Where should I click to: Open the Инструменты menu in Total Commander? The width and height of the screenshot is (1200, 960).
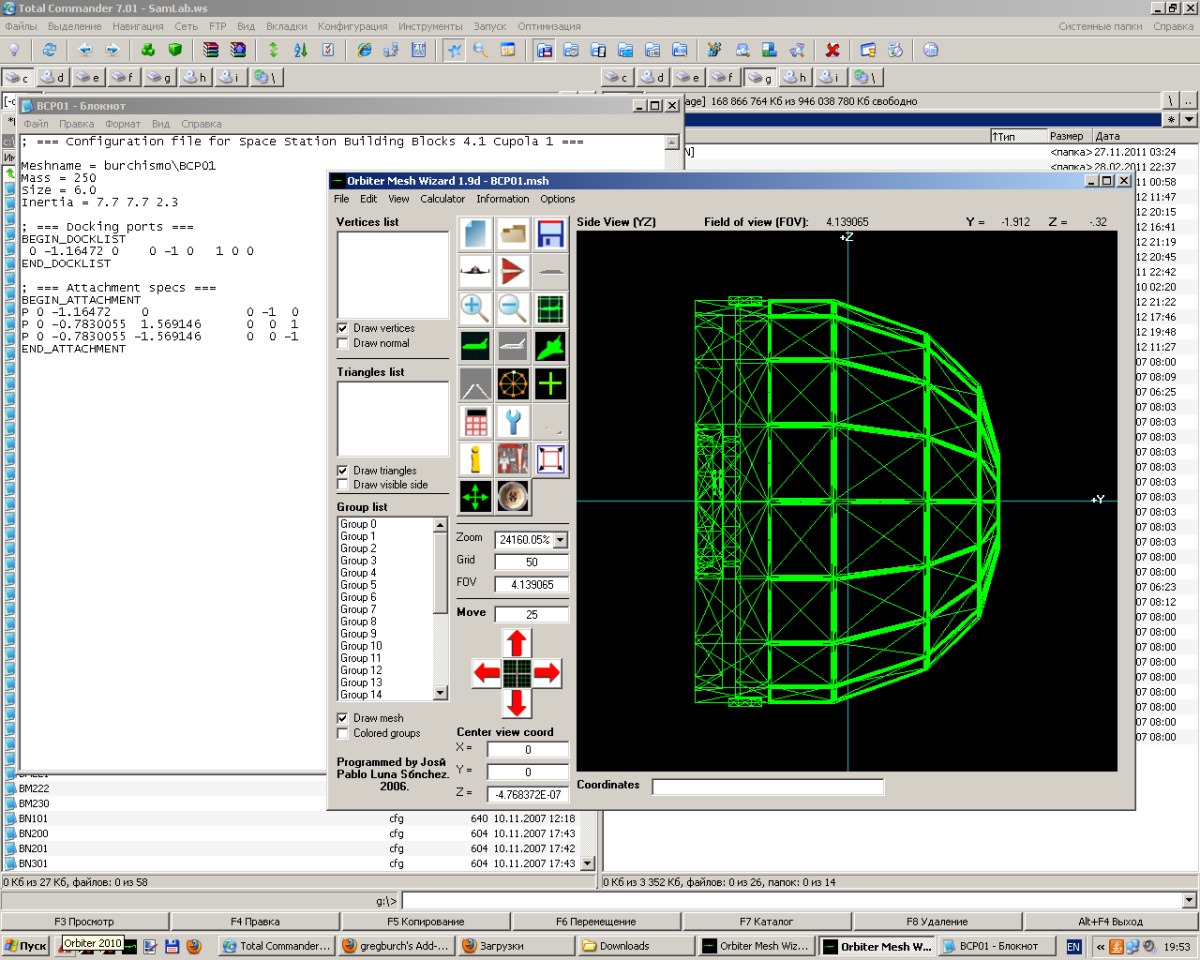coord(430,26)
